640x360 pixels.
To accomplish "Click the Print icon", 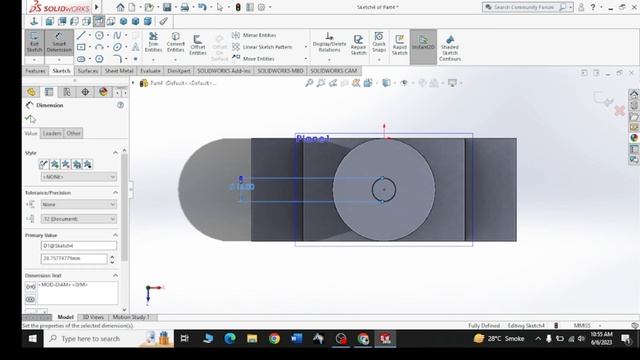I will coord(185,7).
